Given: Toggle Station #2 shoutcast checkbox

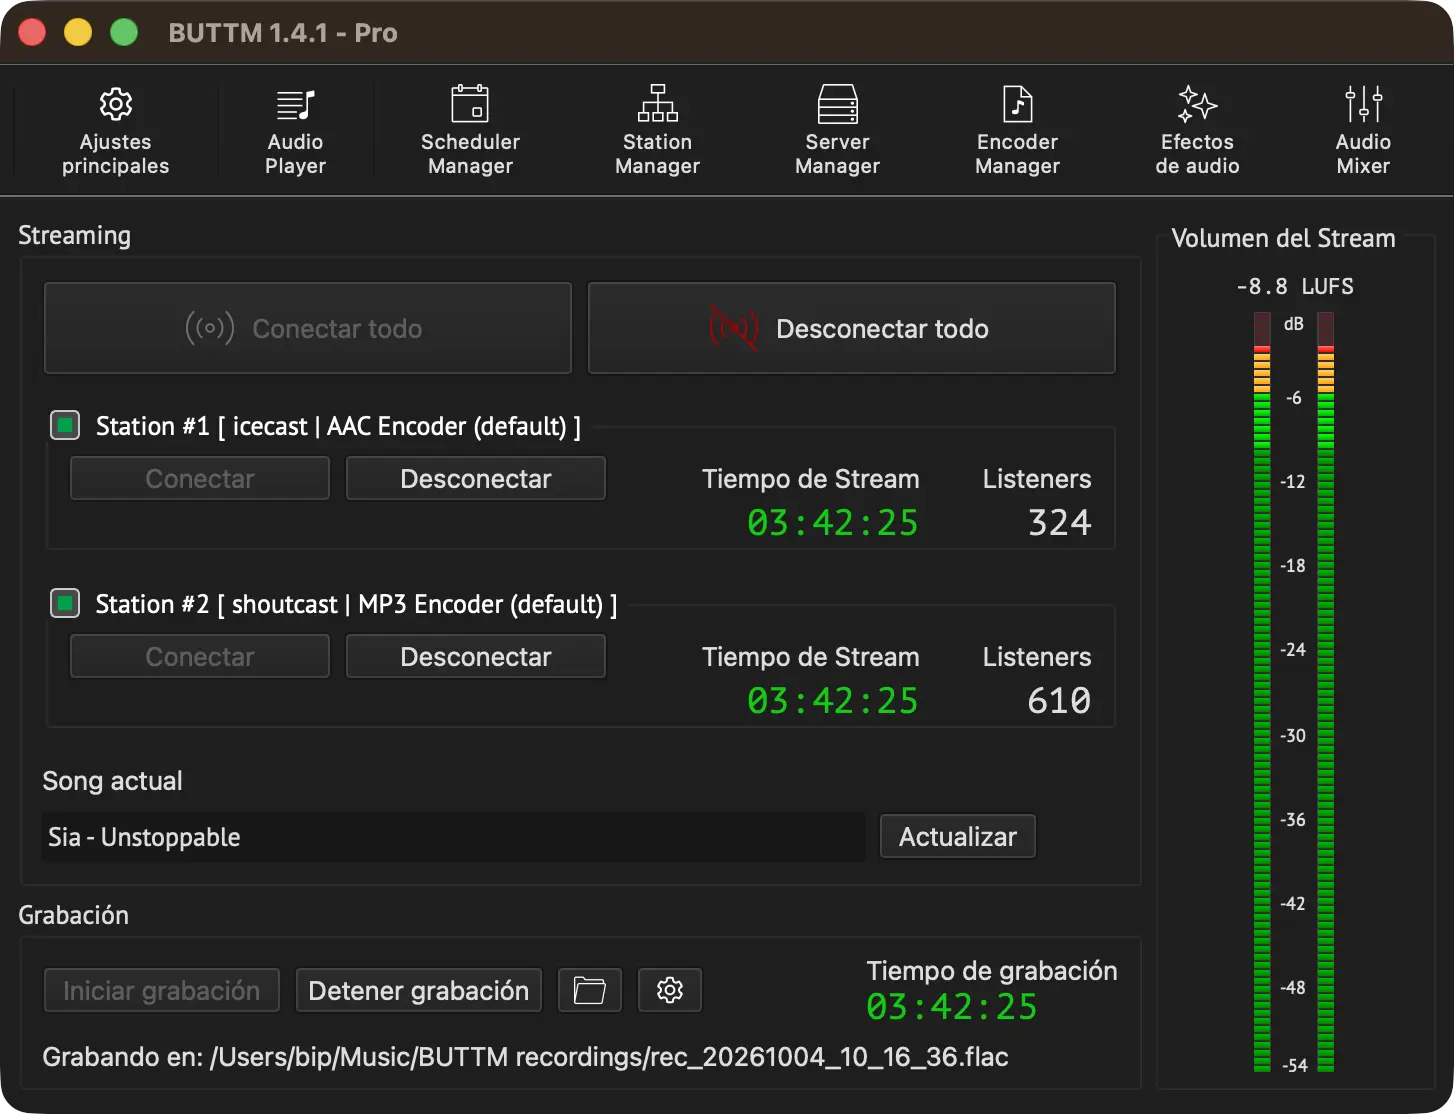Looking at the screenshot, I should (65, 604).
